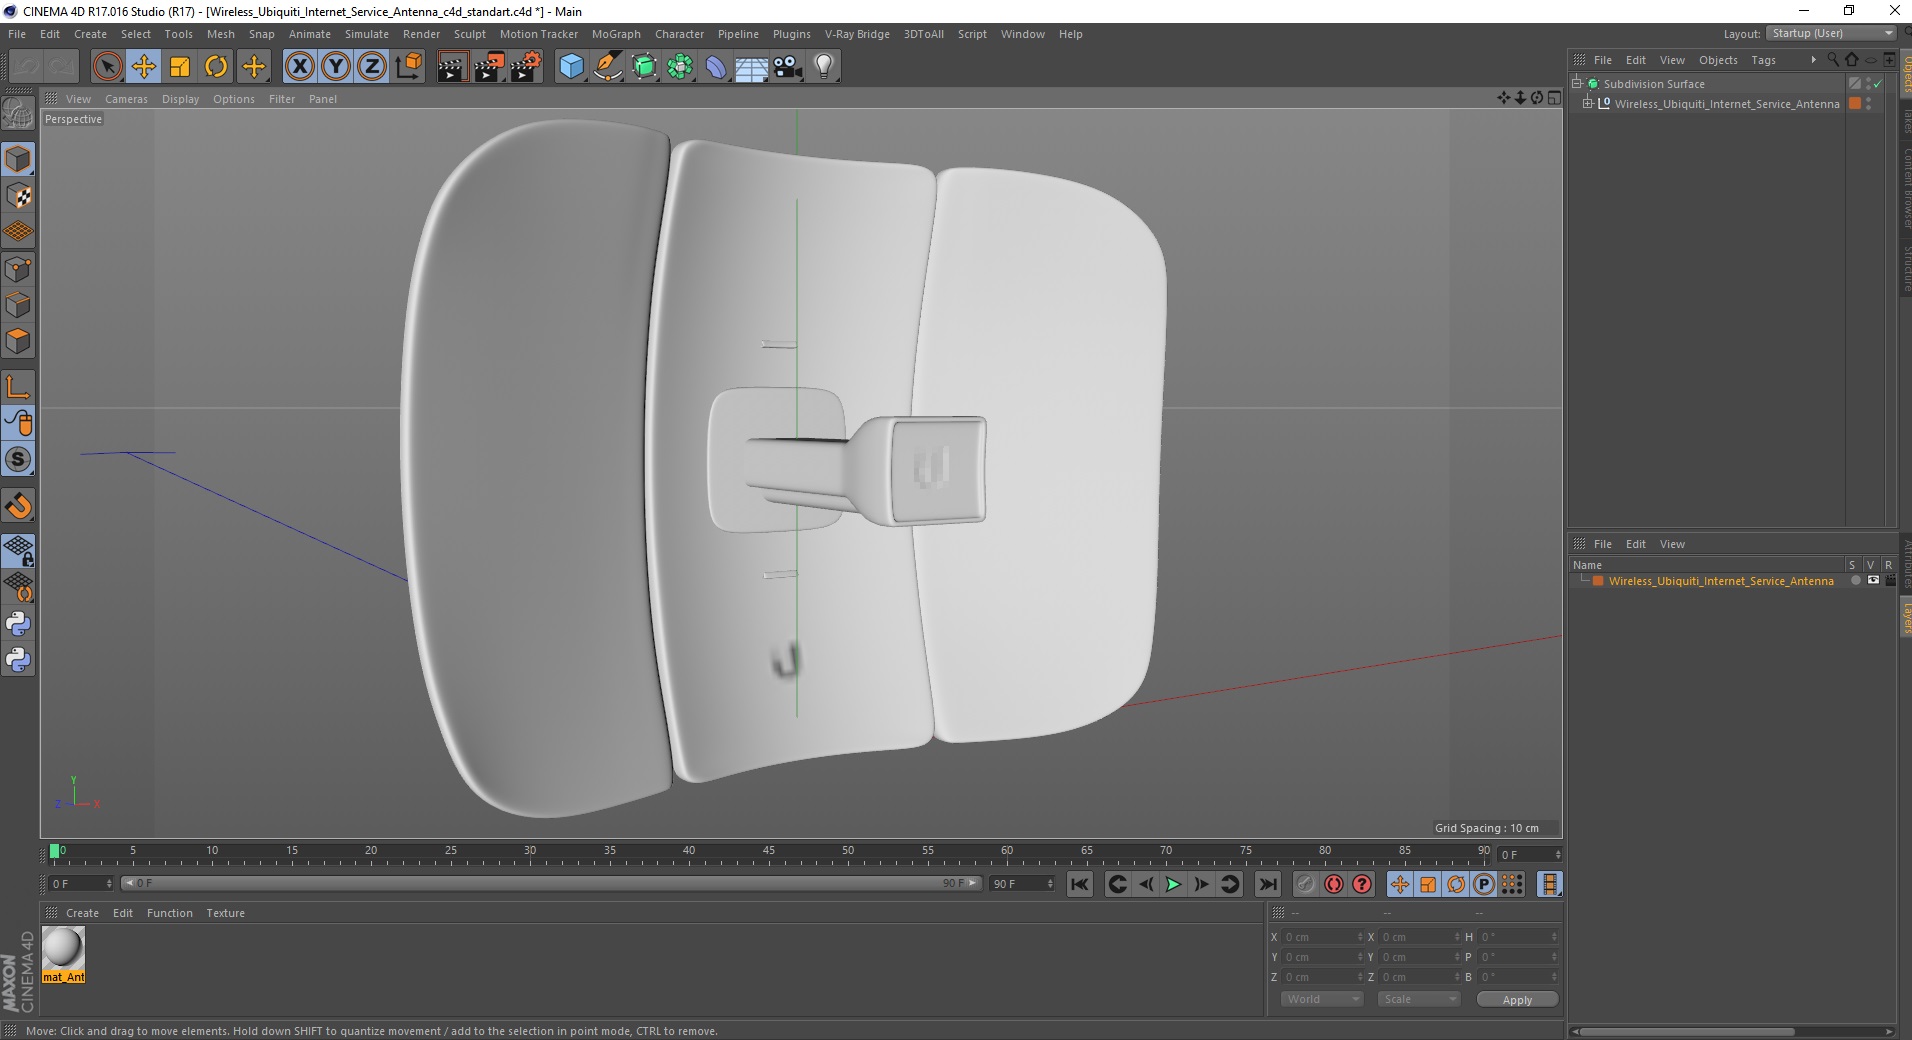Click the Redo arrow icon

(x=62, y=67)
